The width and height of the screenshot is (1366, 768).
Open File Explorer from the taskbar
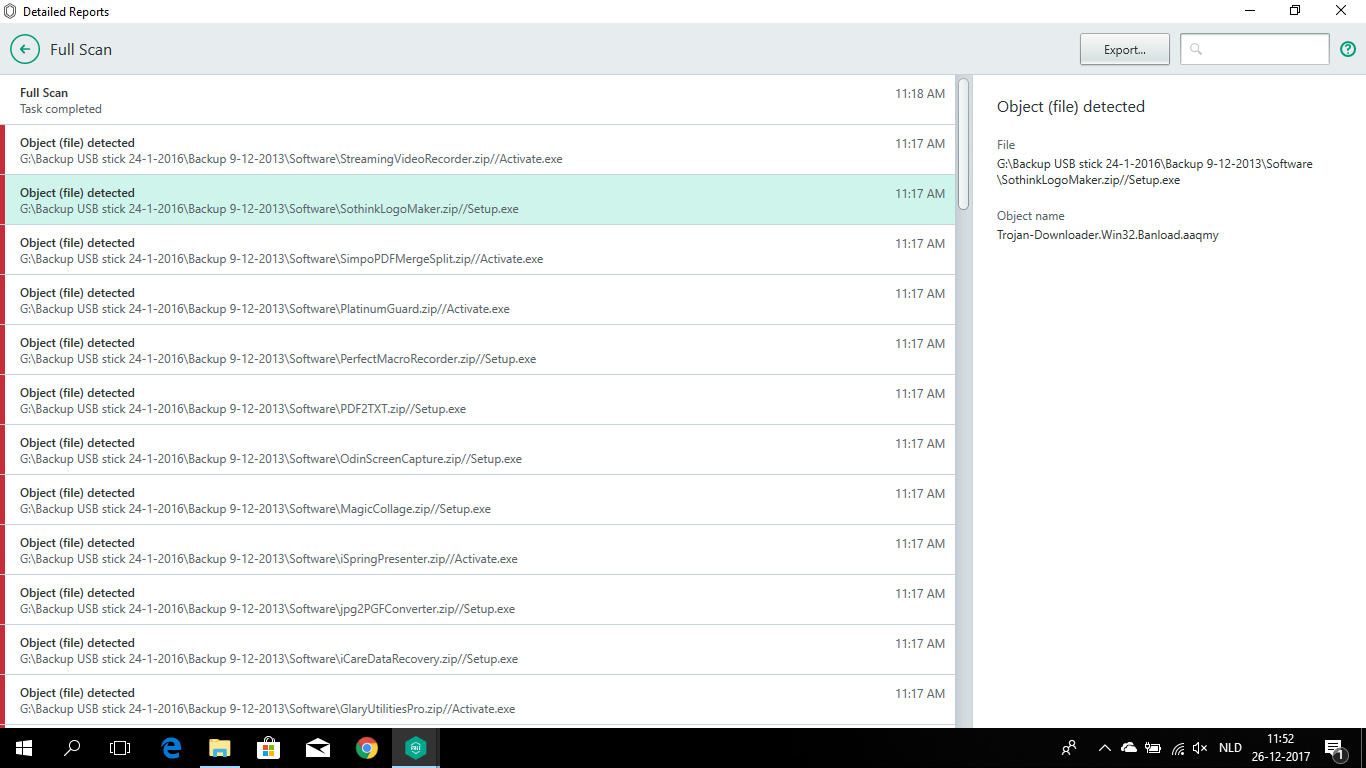pos(220,747)
